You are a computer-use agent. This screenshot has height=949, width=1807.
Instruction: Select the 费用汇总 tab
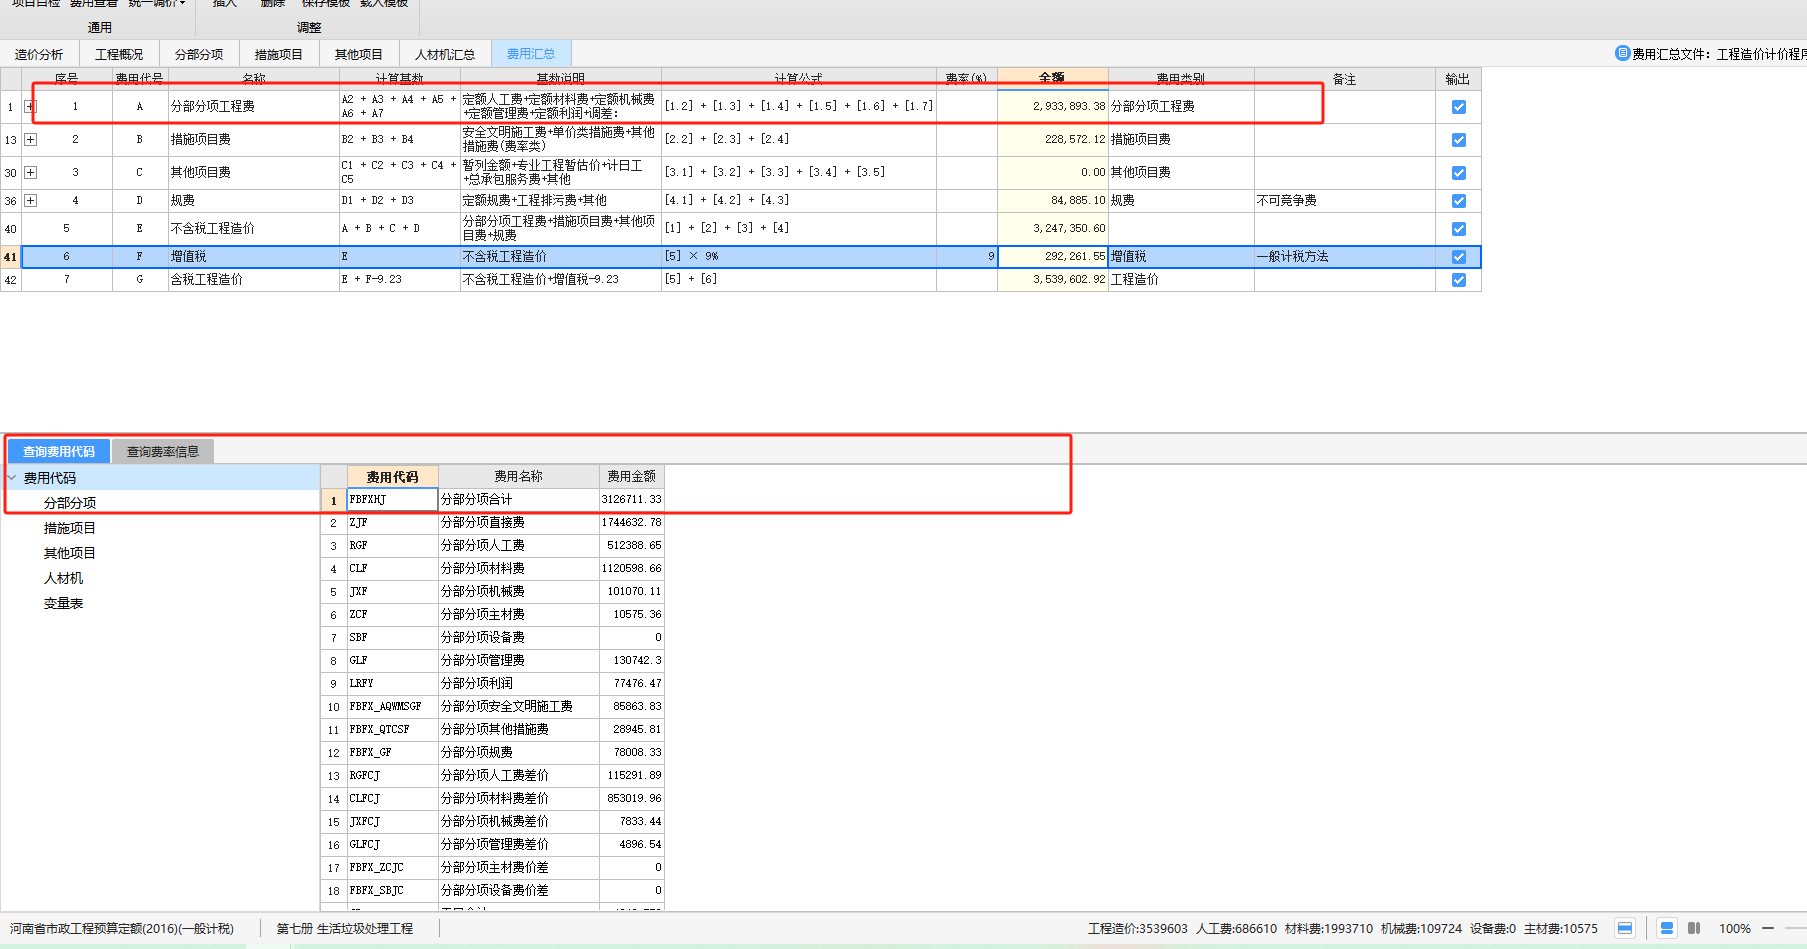pos(531,54)
